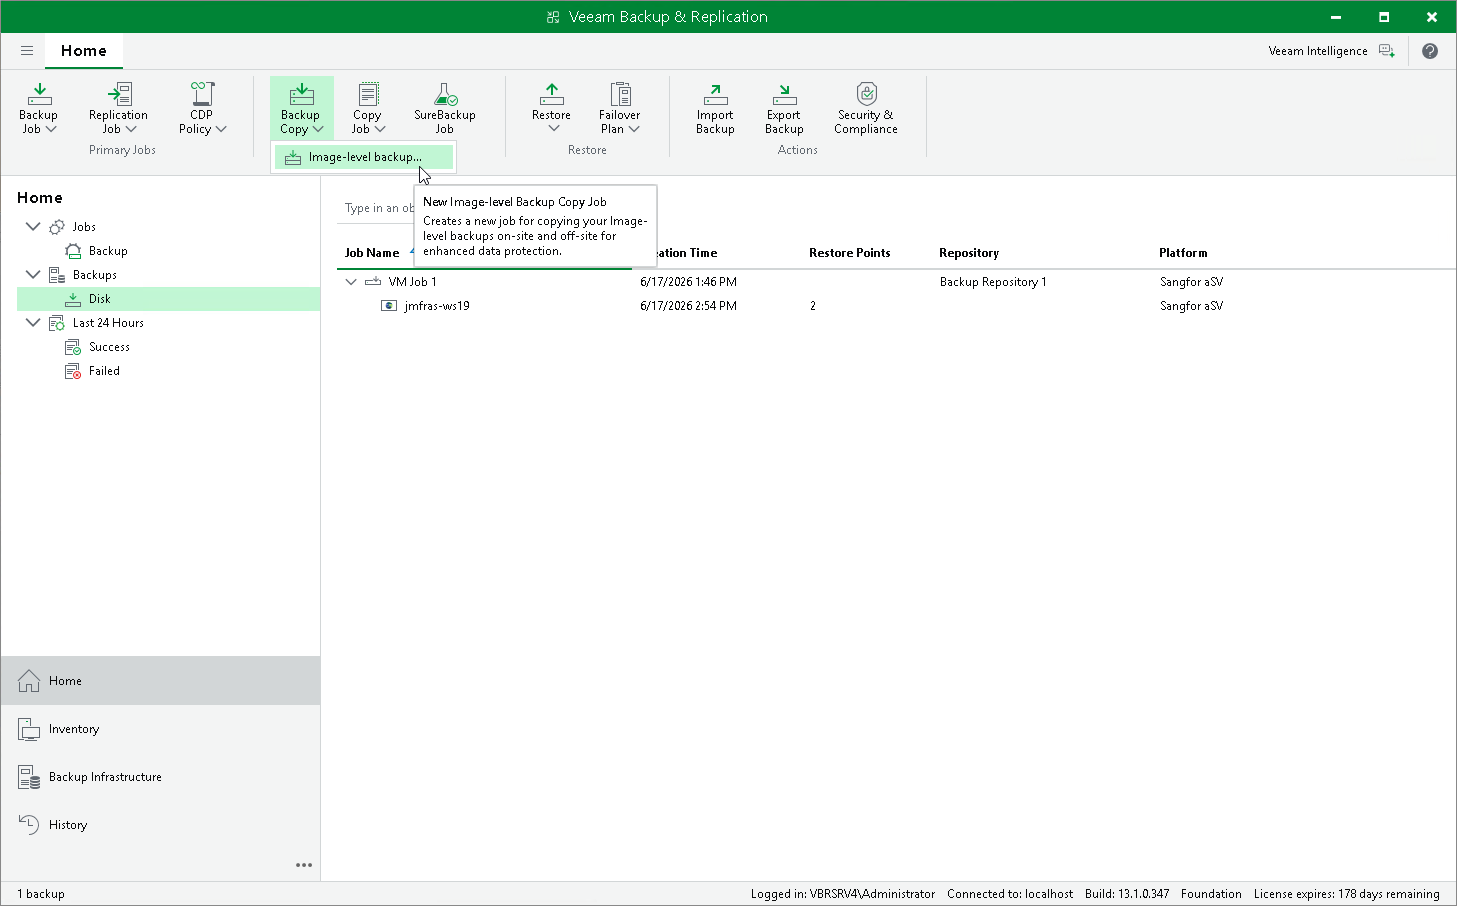1457x906 pixels.
Task: Go to the Inventory view
Action: [160, 729]
